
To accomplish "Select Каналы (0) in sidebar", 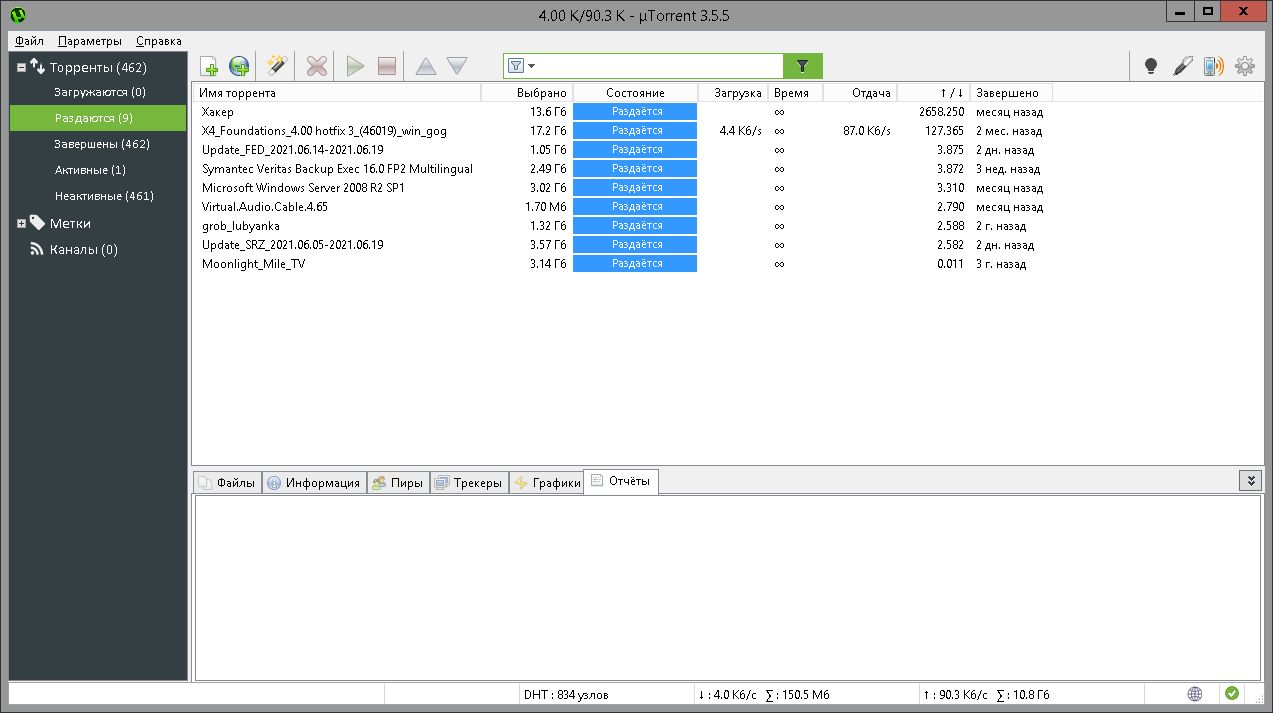I will 83,249.
